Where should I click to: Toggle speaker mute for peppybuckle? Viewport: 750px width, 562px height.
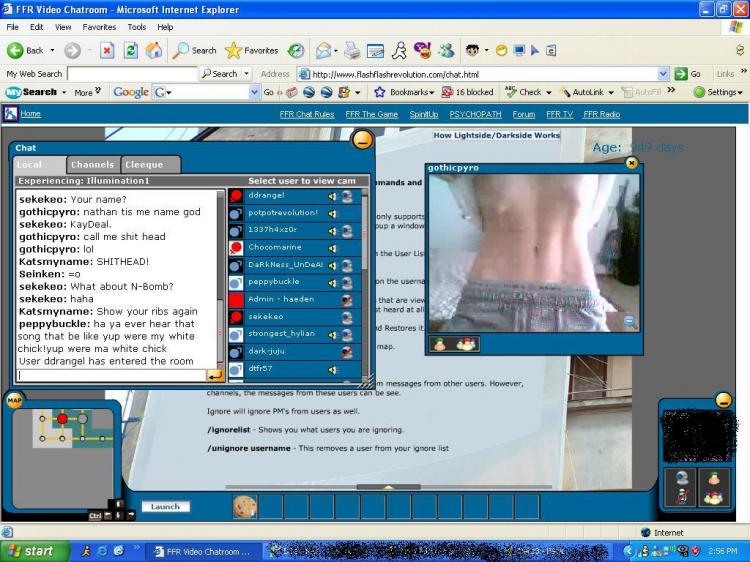pos(333,282)
